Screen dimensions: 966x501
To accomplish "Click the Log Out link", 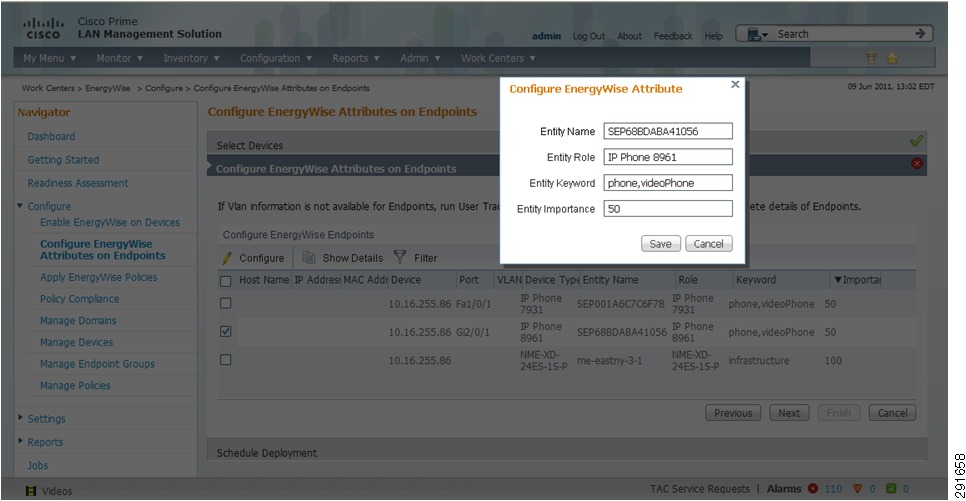I will click(589, 36).
